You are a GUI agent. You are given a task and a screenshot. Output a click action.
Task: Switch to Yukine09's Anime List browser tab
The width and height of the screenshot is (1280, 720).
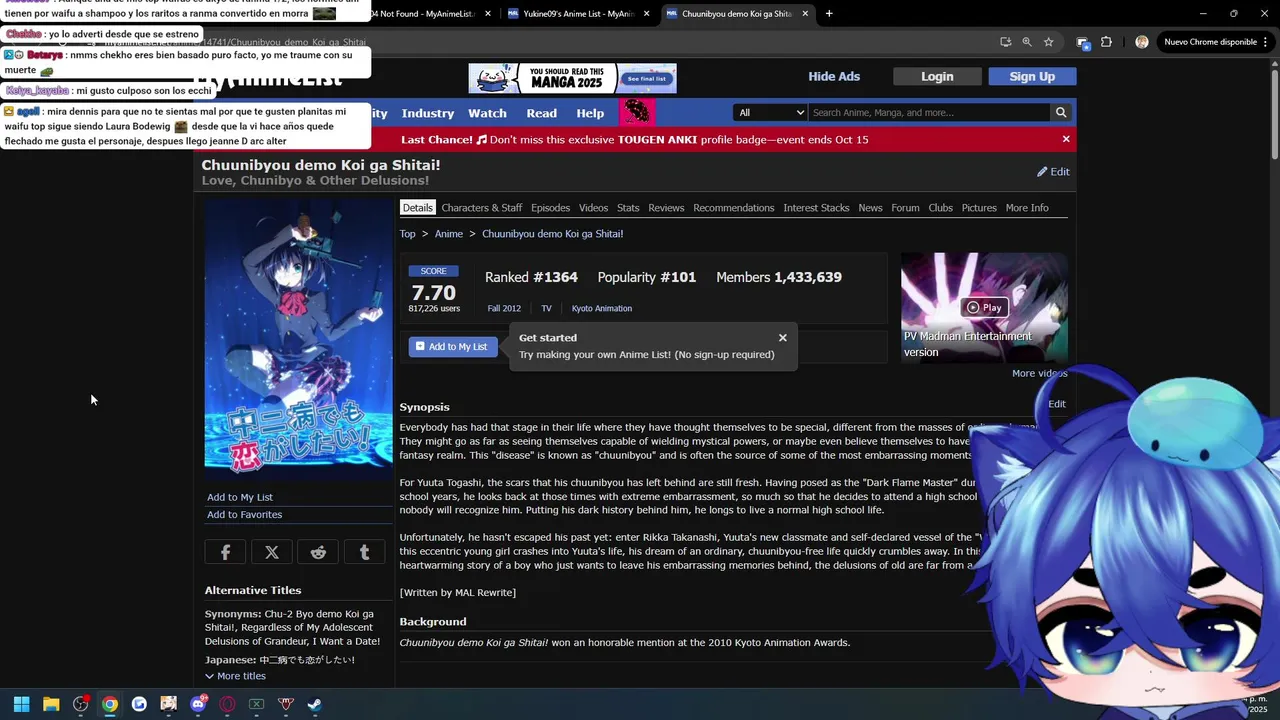pyautogui.click(x=579, y=14)
